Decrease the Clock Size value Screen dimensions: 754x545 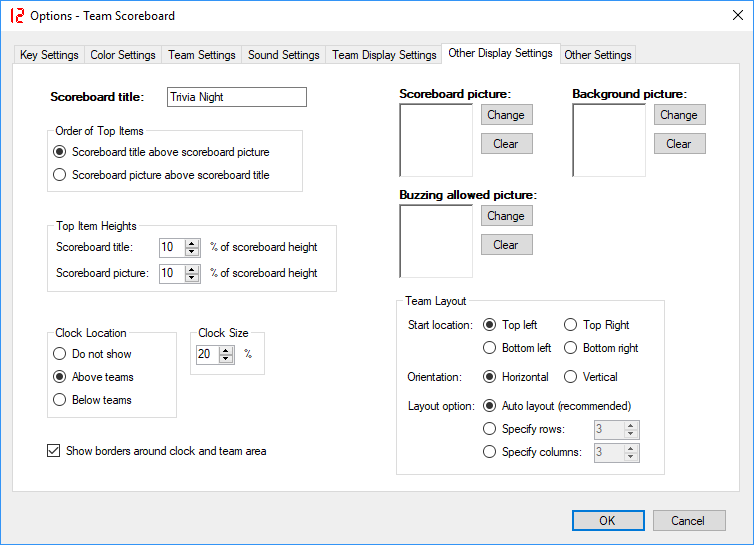pyautogui.click(x=226, y=359)
